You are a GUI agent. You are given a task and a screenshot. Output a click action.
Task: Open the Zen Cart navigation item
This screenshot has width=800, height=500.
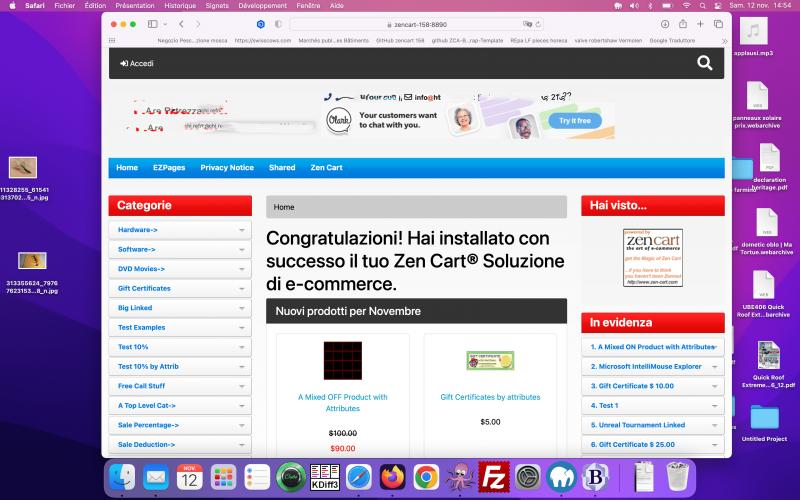326,167
